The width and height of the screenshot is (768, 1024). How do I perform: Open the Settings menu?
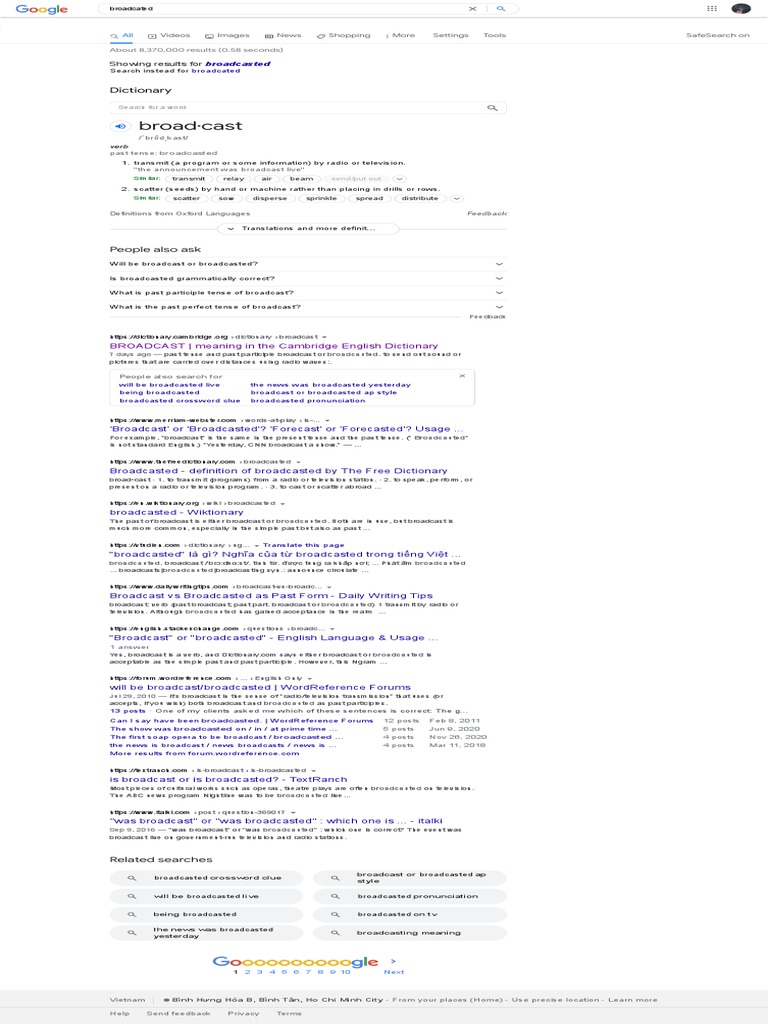click(x=451, y=35)
